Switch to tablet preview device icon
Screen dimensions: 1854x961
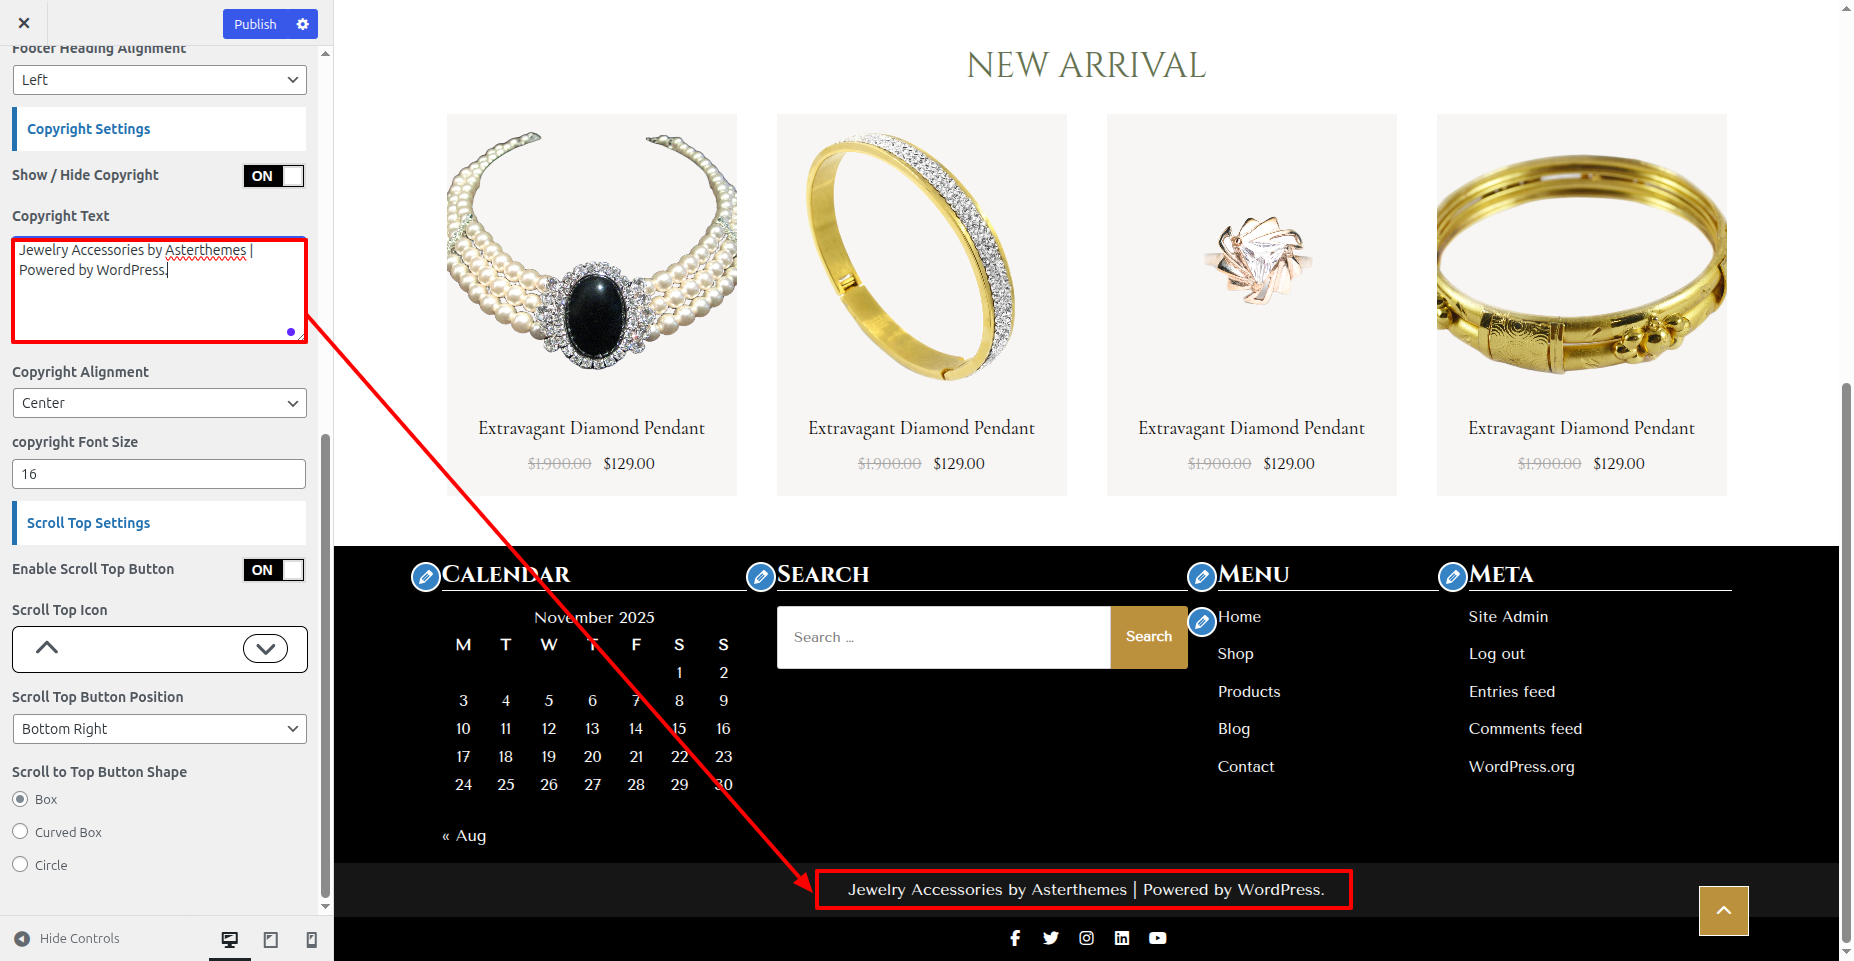270,939
